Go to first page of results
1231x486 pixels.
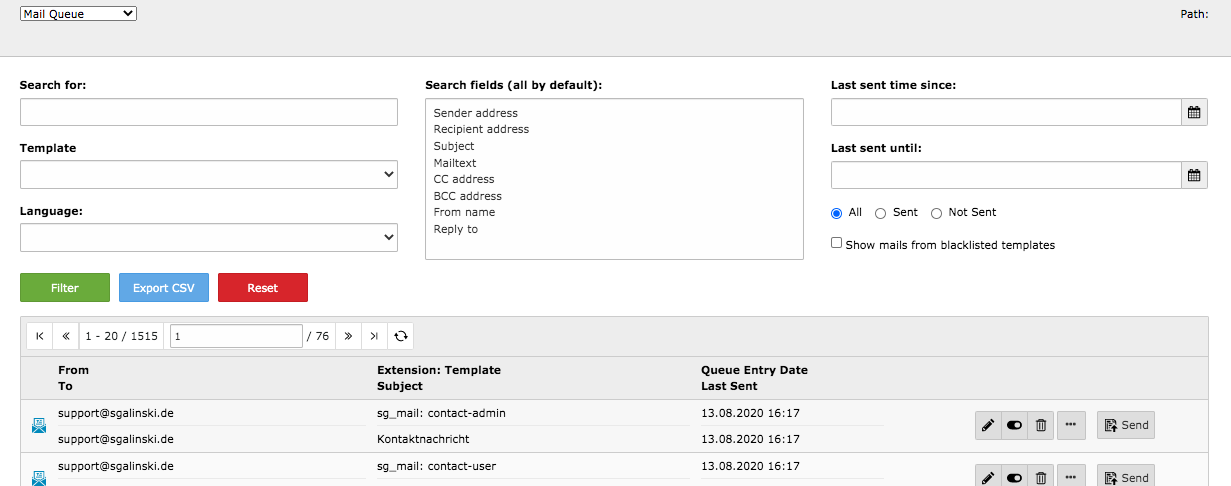[39, 336]
